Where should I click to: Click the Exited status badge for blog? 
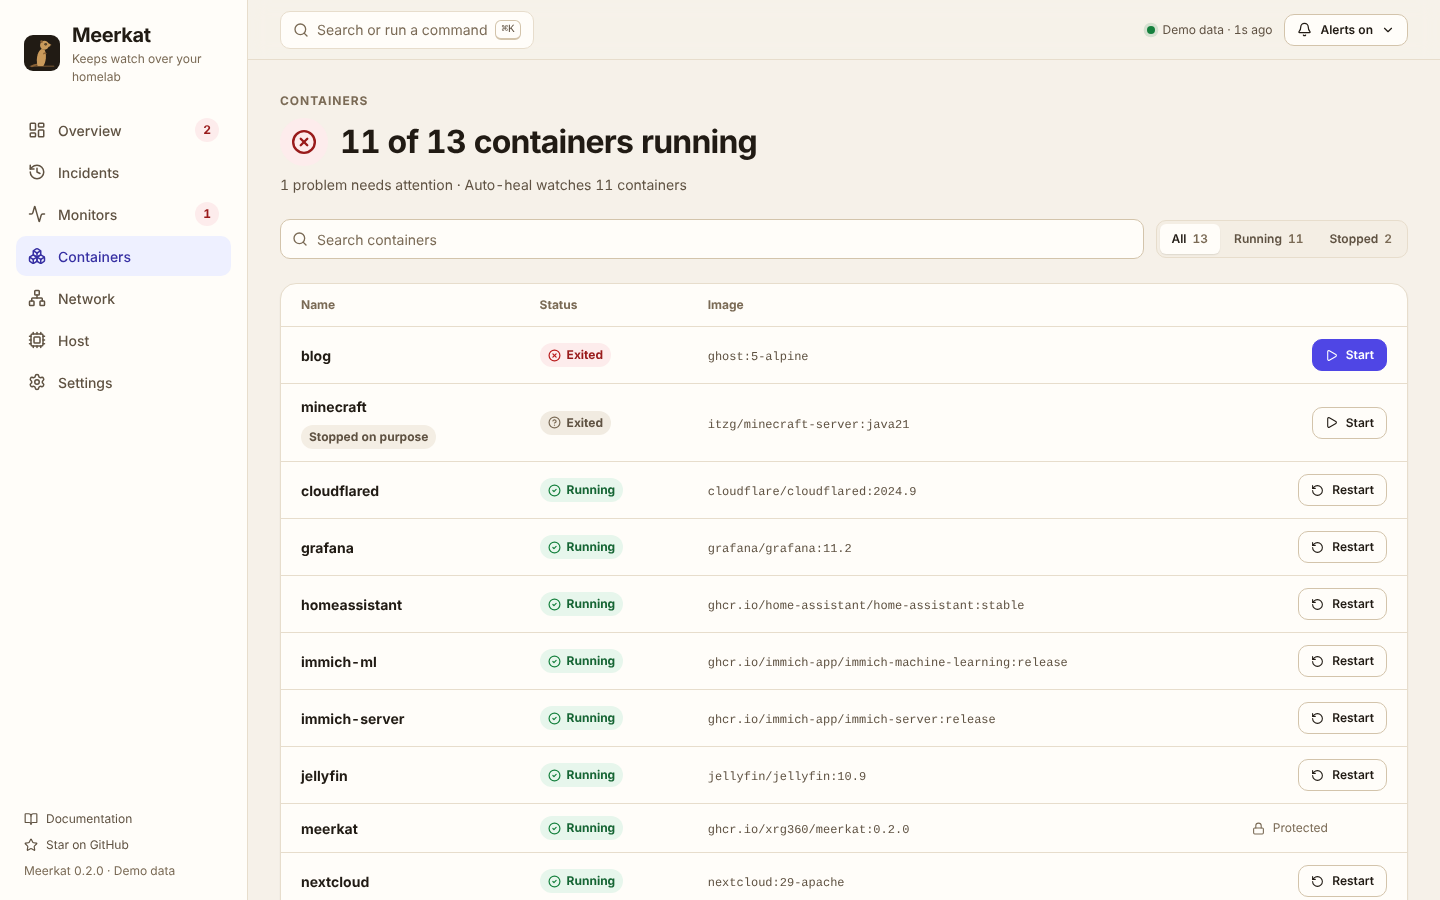click(x=575, y=355)
